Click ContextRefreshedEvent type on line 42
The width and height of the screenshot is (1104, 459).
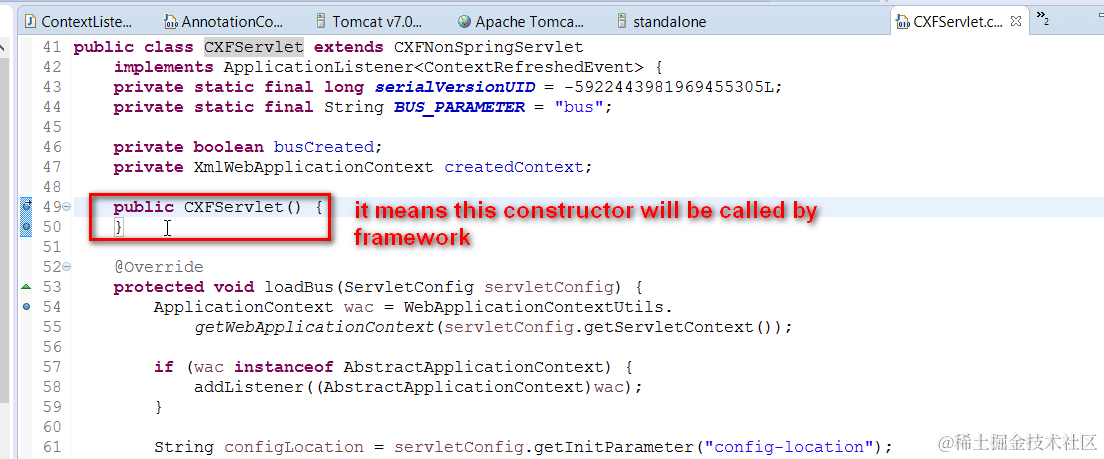[529, 67]
